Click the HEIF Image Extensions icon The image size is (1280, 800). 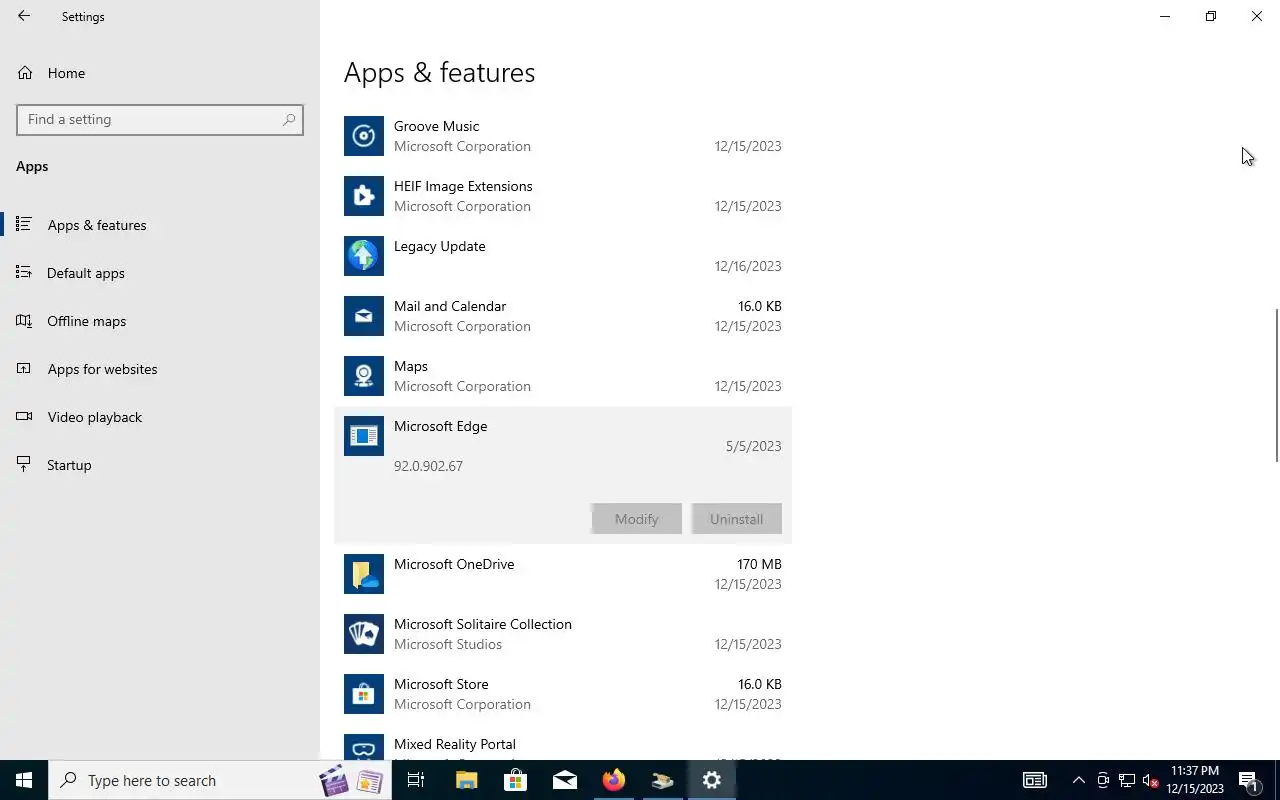click(364, 196)
